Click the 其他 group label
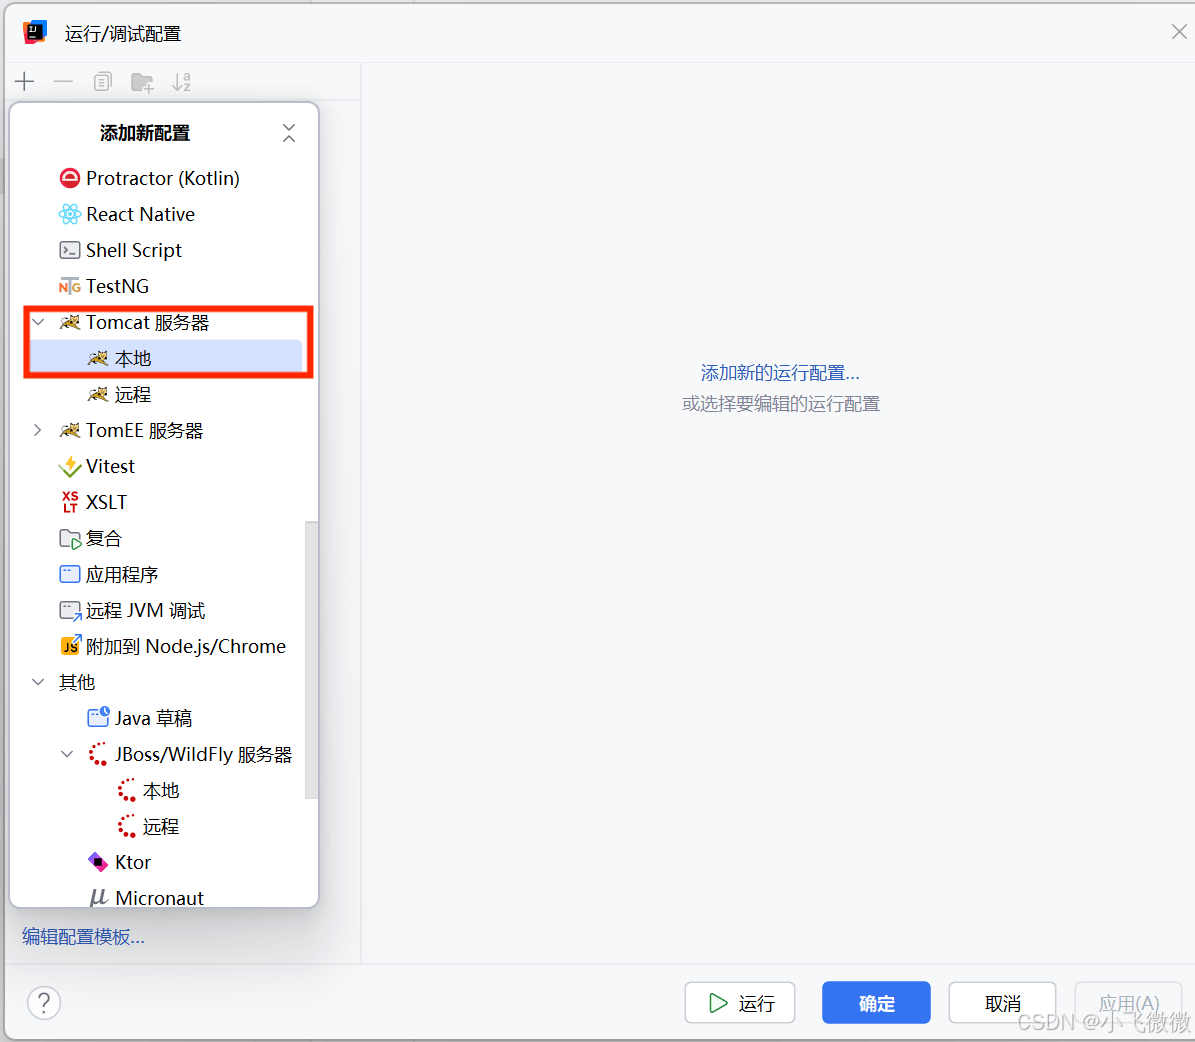 tap(77, 682)
